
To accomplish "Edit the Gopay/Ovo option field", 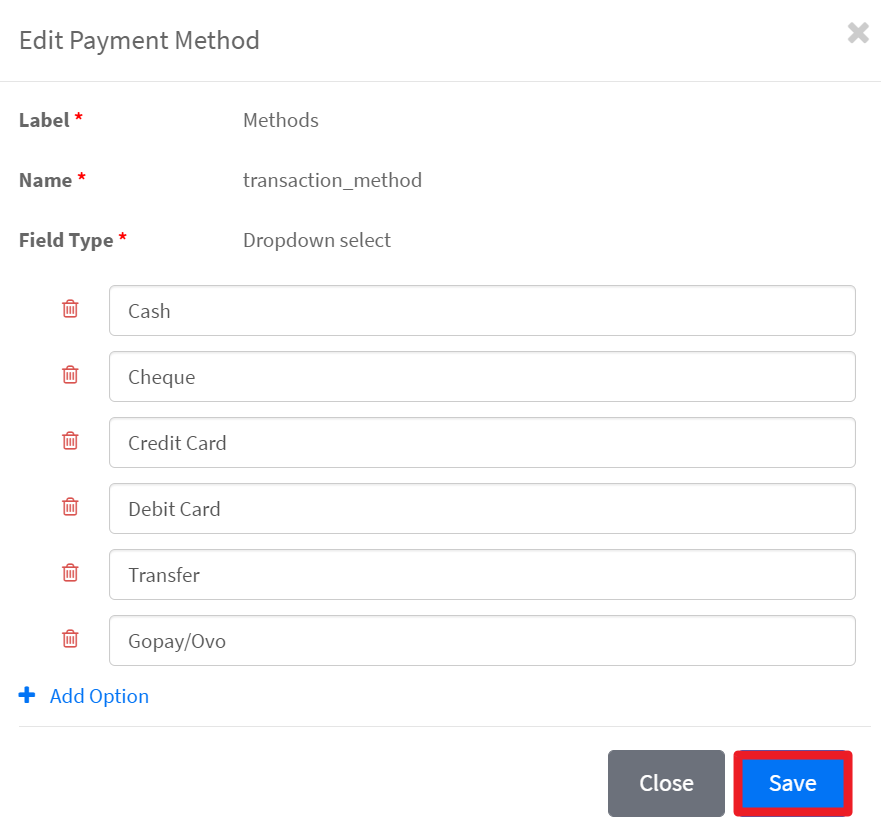I will tap(482, 641).
